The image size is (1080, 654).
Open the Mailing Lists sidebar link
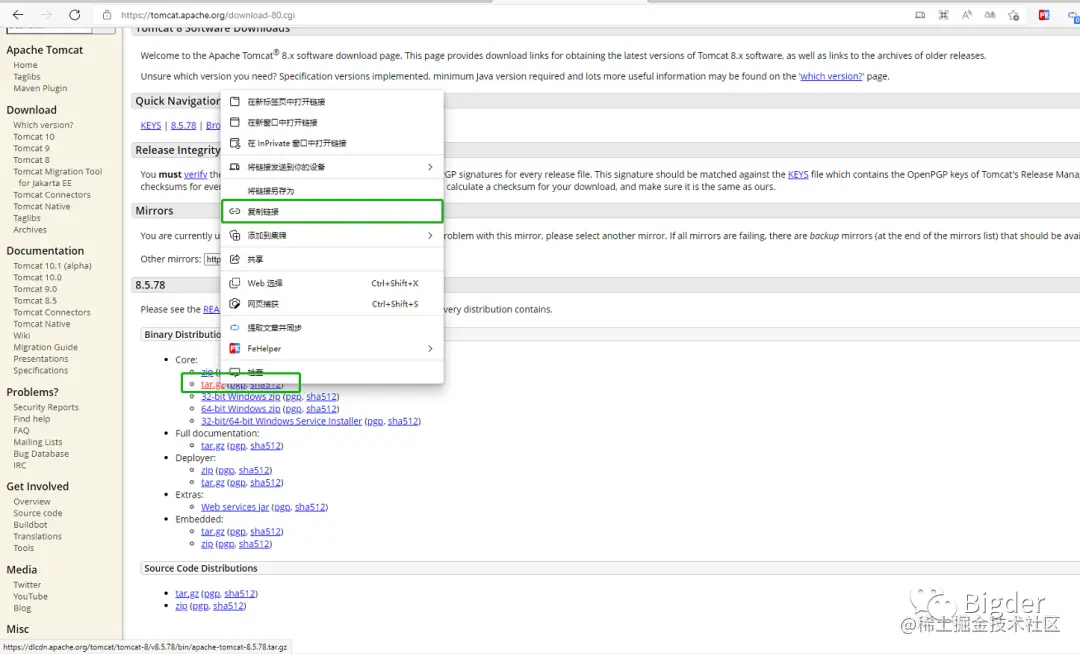(x=38, y=442)
